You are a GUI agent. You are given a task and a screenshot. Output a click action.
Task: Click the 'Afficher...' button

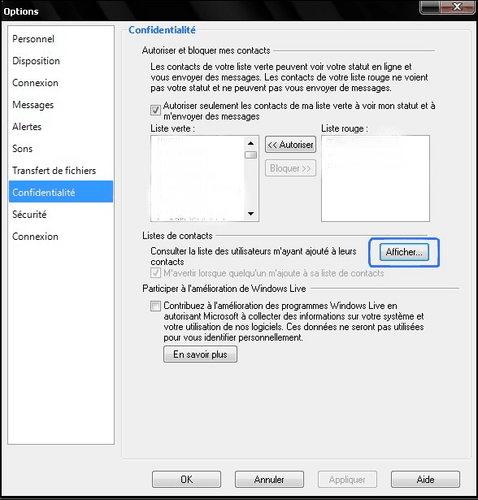pyautogui.click(x=404, y=252)
